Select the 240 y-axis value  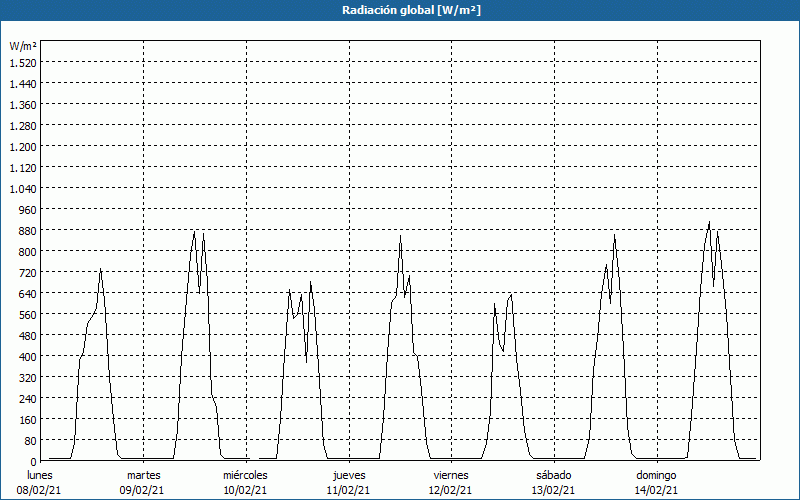28,398
